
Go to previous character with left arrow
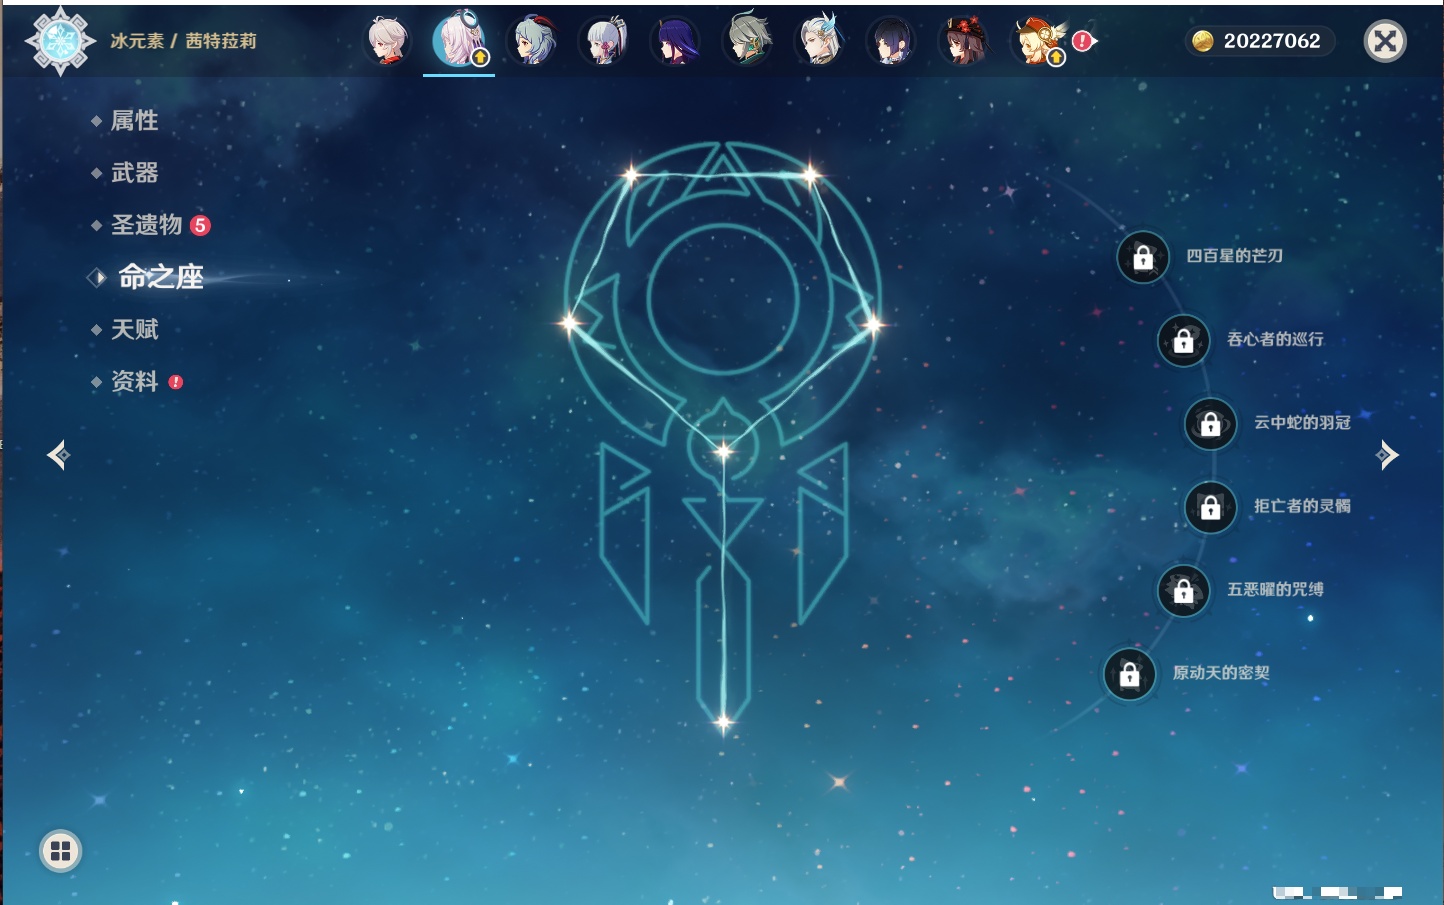coord(58,455)
